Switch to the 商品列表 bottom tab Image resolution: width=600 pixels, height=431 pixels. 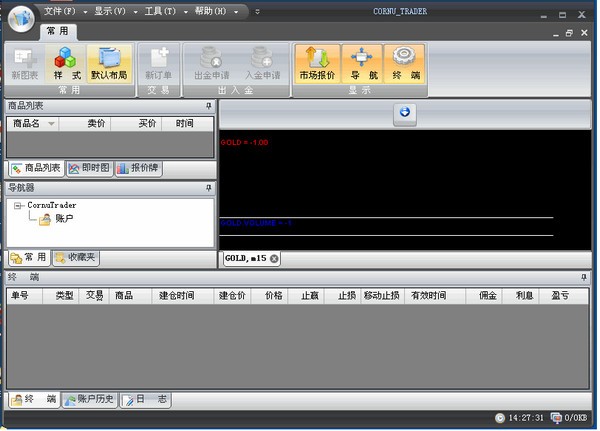(x=36, y=168)
